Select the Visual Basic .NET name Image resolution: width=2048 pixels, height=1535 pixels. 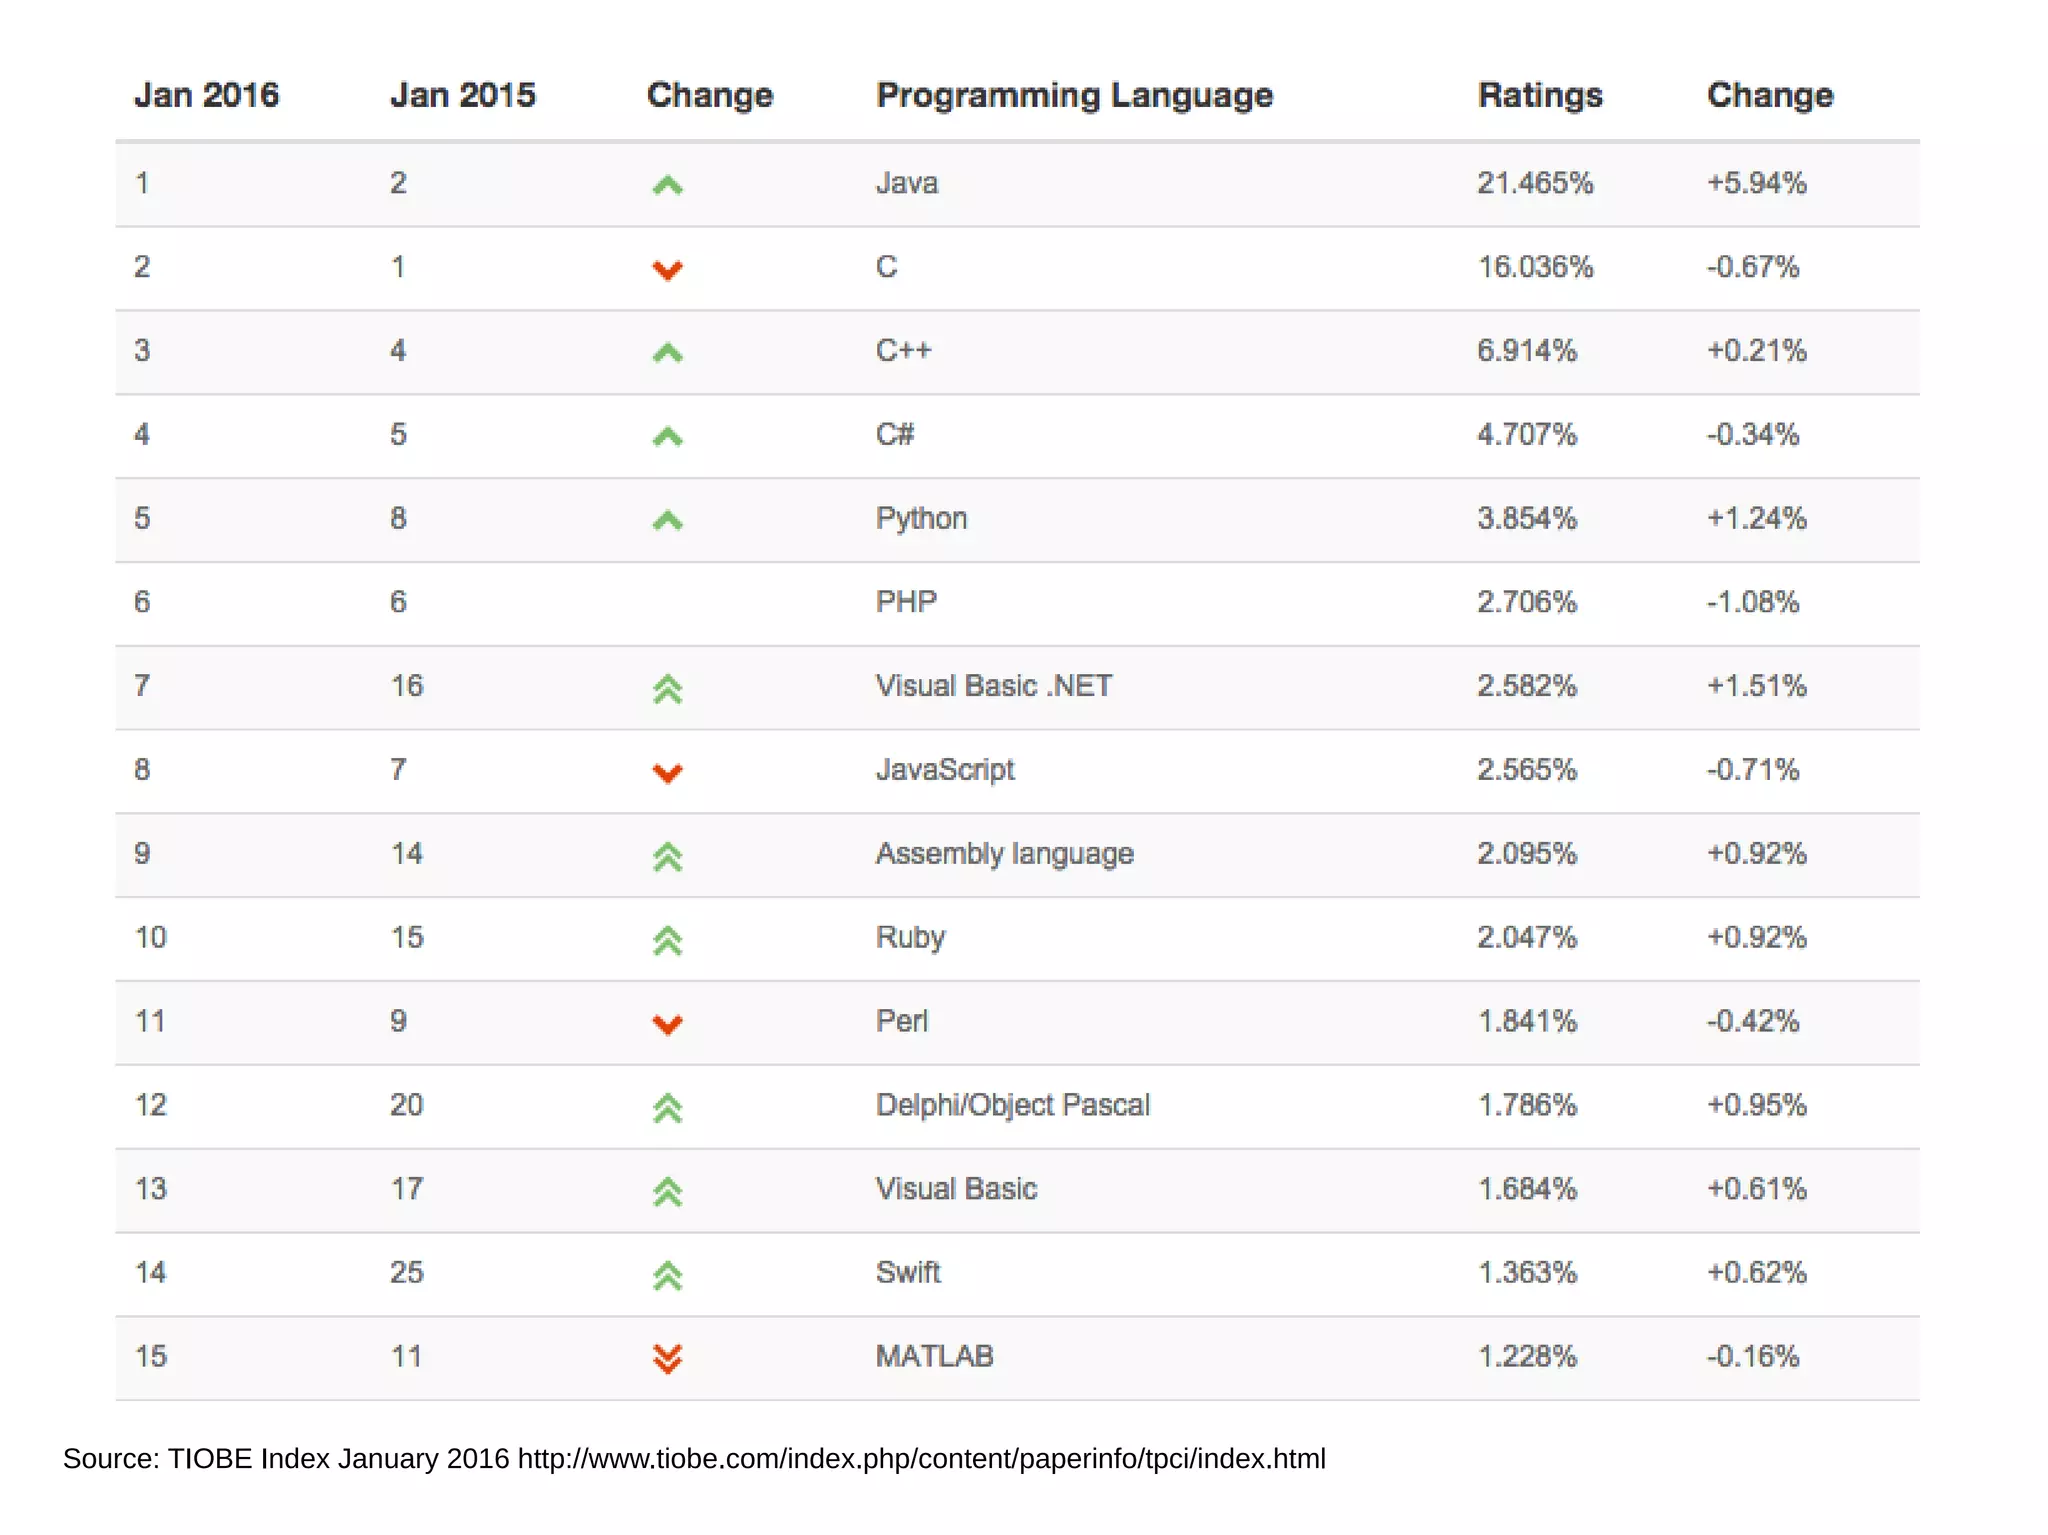coord(994,686)
